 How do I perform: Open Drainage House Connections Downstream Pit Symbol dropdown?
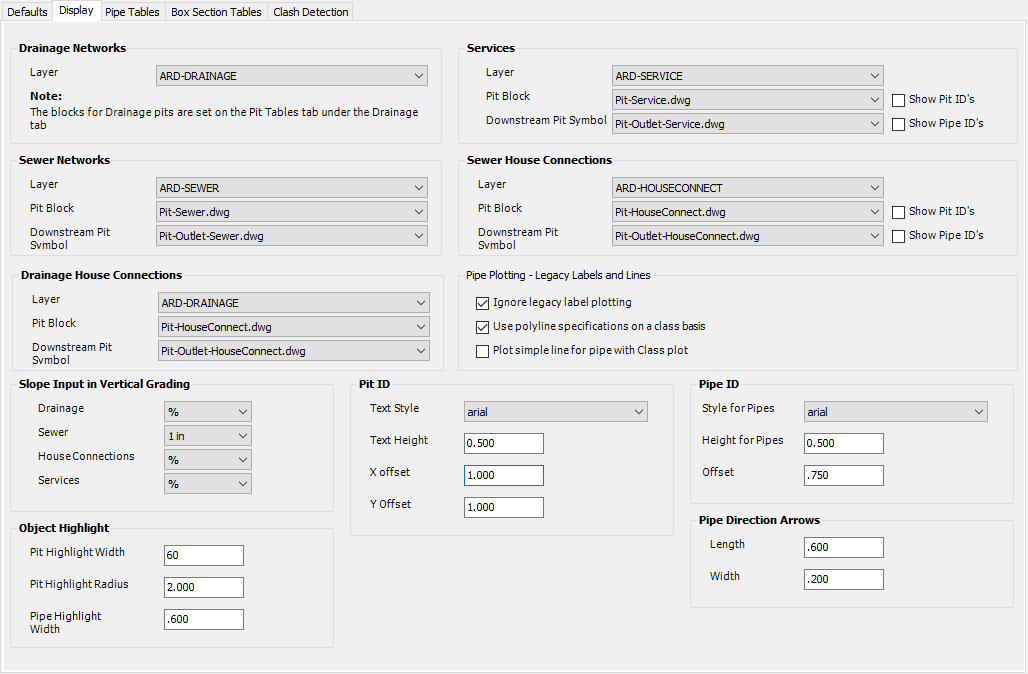(294, 351)
